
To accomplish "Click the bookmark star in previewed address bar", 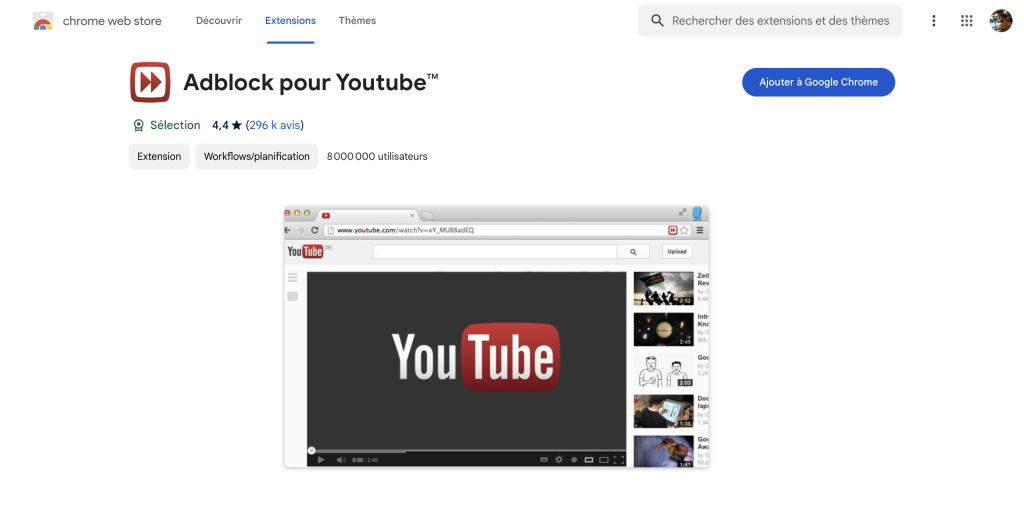I will click(x=684, y=231).
